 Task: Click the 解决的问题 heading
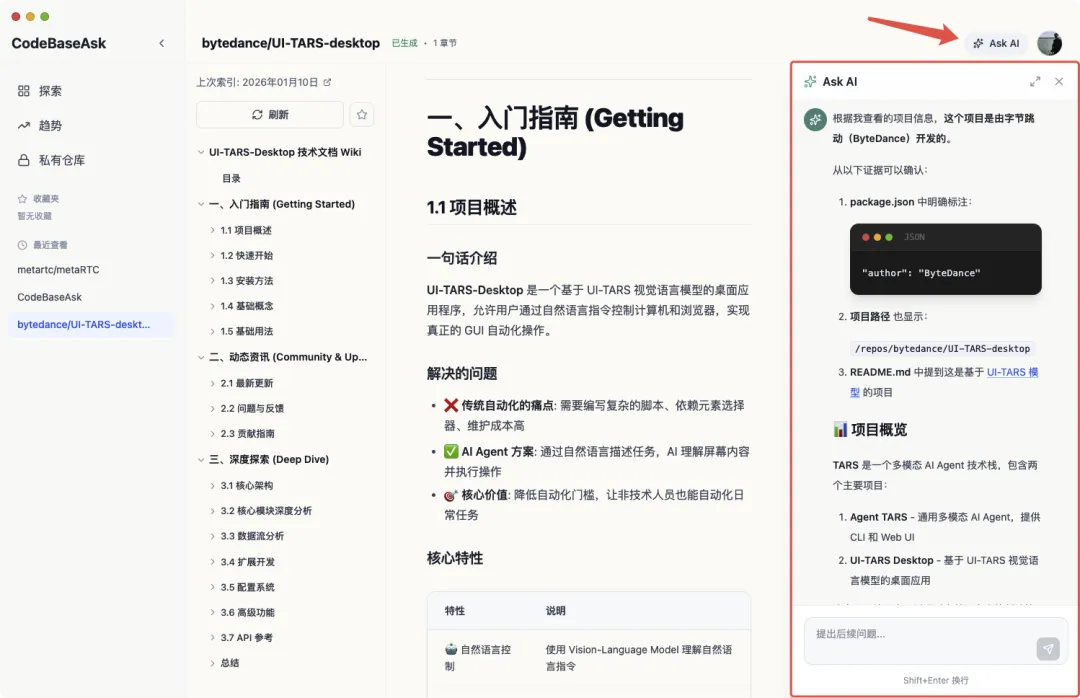point(461,373)
